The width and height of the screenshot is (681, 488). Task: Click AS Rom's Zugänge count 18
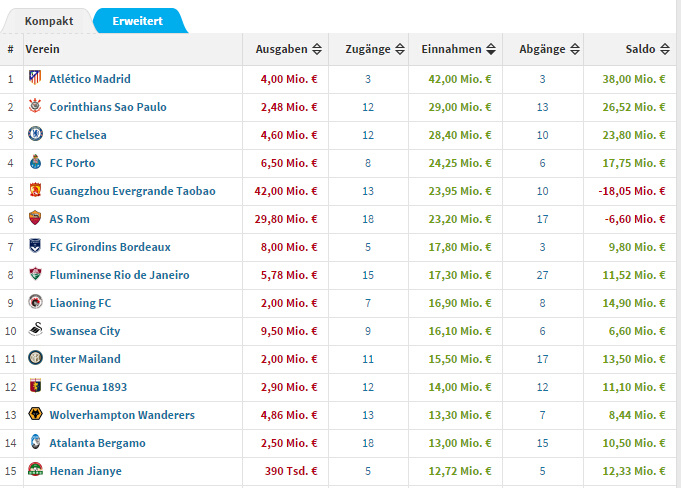pos(368,219)
